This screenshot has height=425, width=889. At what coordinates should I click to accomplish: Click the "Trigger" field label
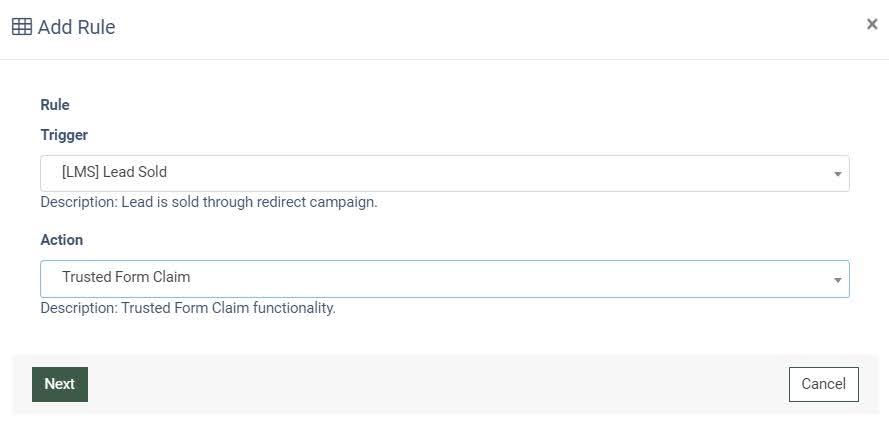point(64,135)
